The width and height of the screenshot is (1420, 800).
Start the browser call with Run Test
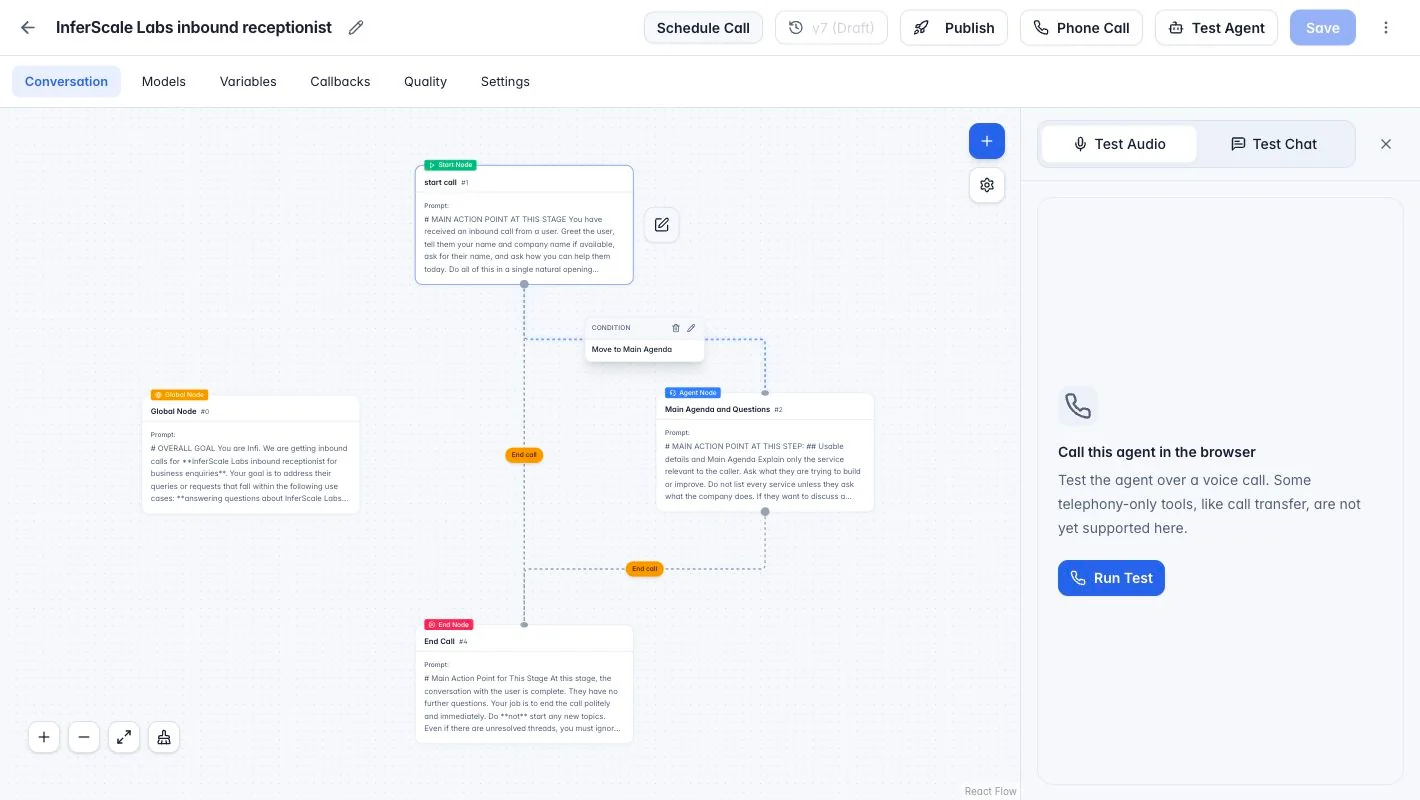(1111, 578)
